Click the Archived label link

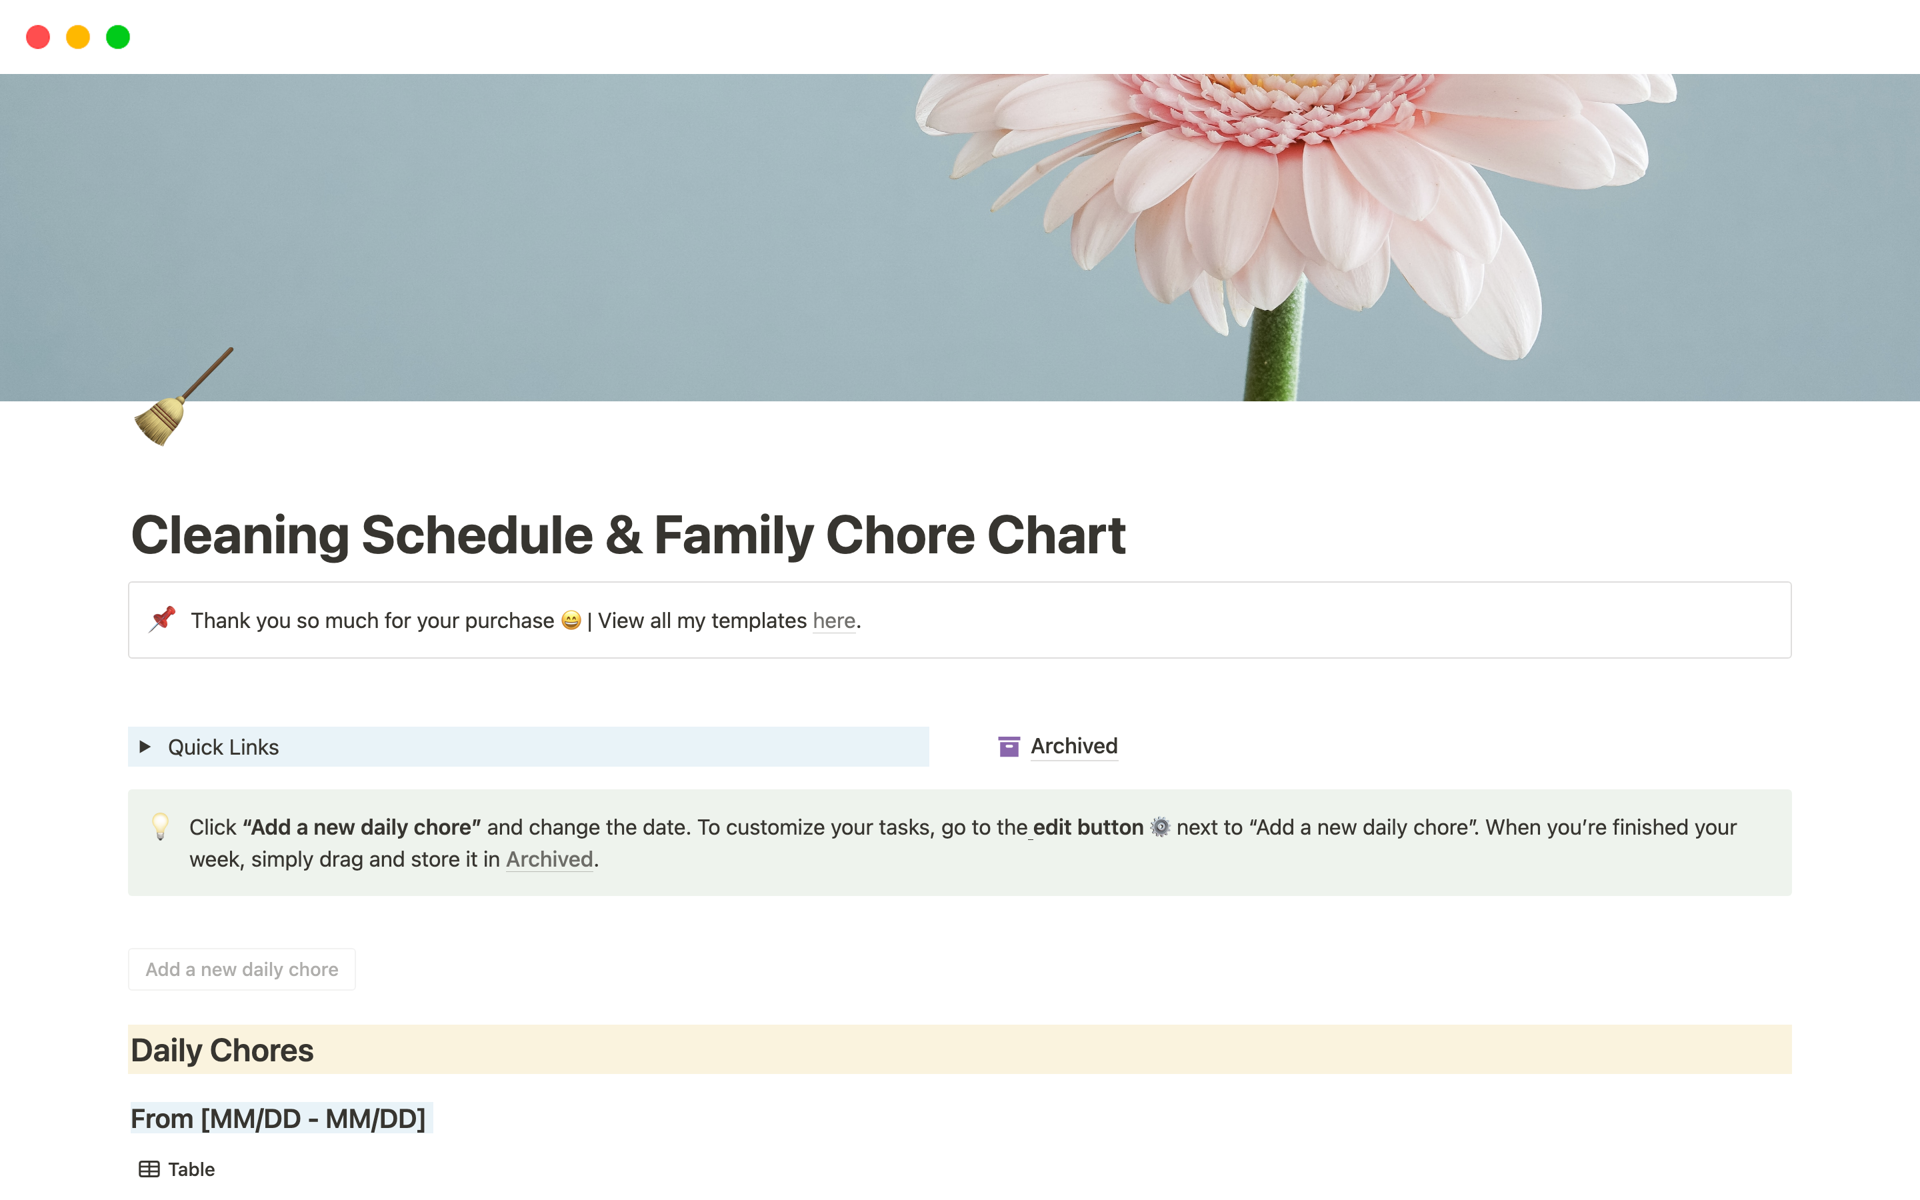pos(1073,745)
